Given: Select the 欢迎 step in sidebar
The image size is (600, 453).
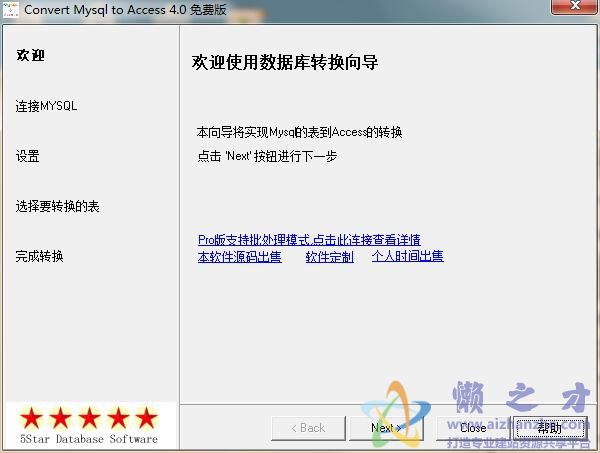Looking at the screenshot, I should point(31,55).
